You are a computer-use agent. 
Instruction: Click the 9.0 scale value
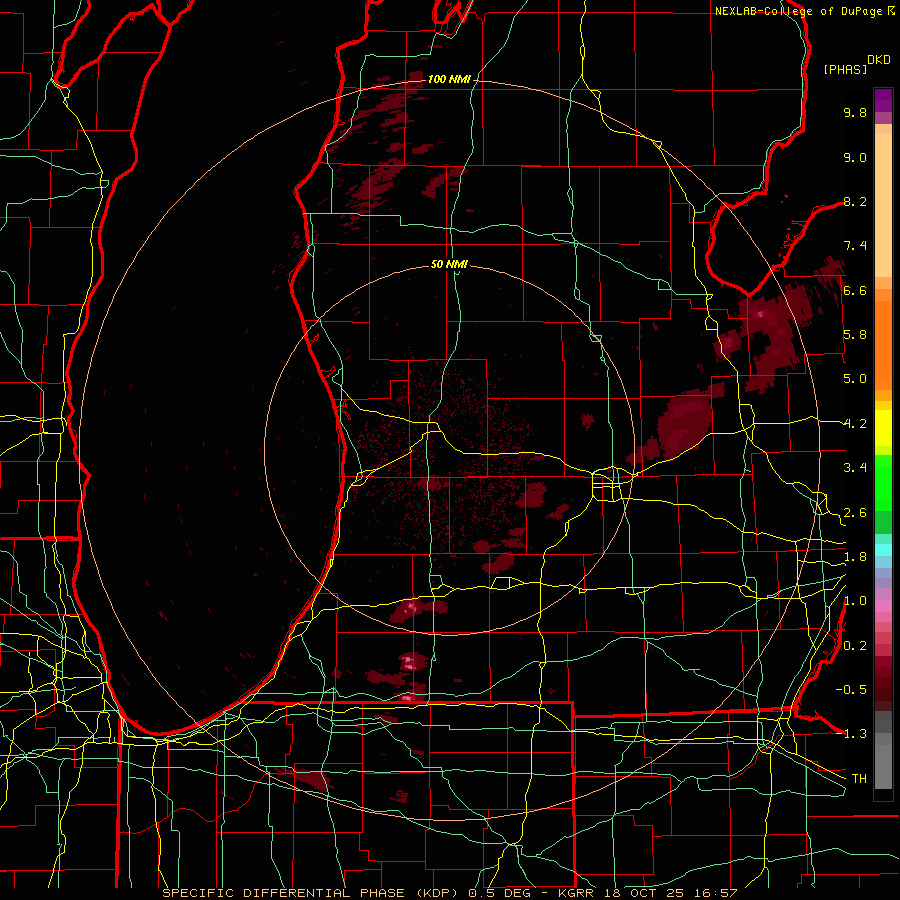(855, 157)
